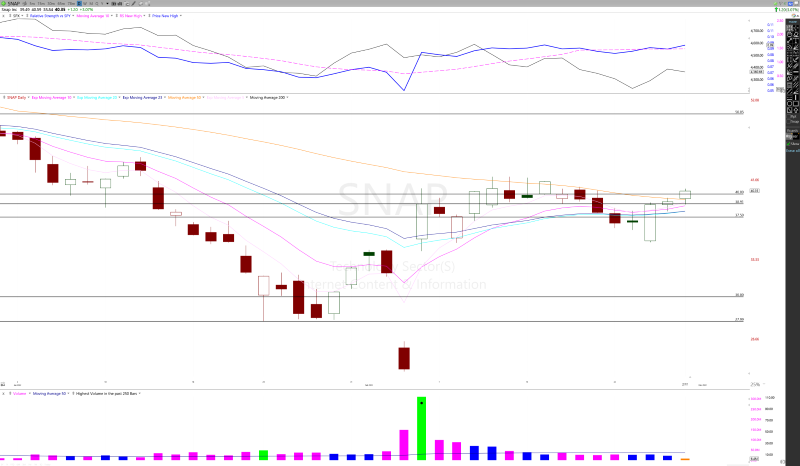Click Moving Average 50 label in volume pane

(49, 394)
